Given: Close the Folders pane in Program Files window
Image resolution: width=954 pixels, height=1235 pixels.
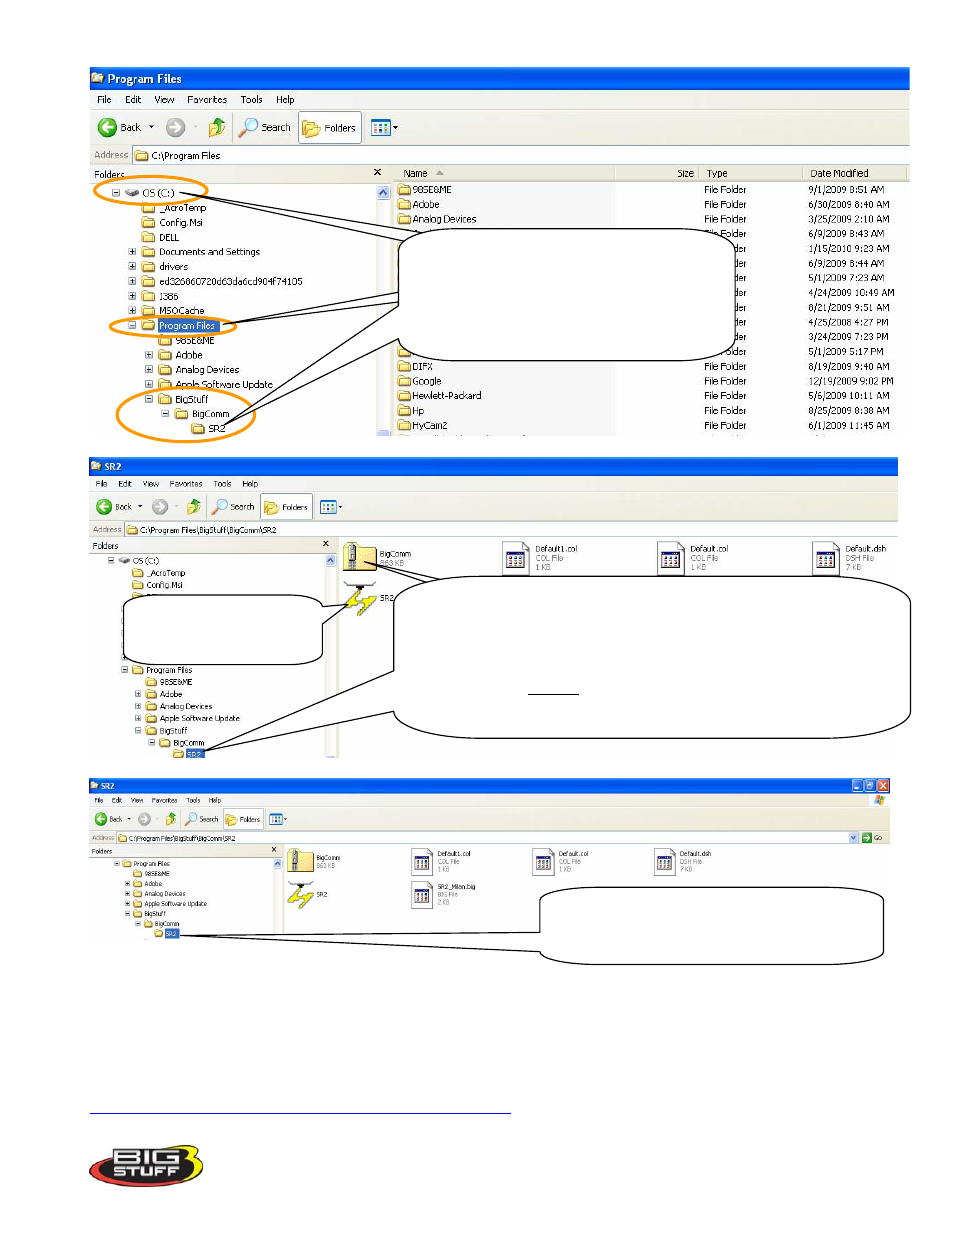Looking at the screenshot, I should (377, 173).
